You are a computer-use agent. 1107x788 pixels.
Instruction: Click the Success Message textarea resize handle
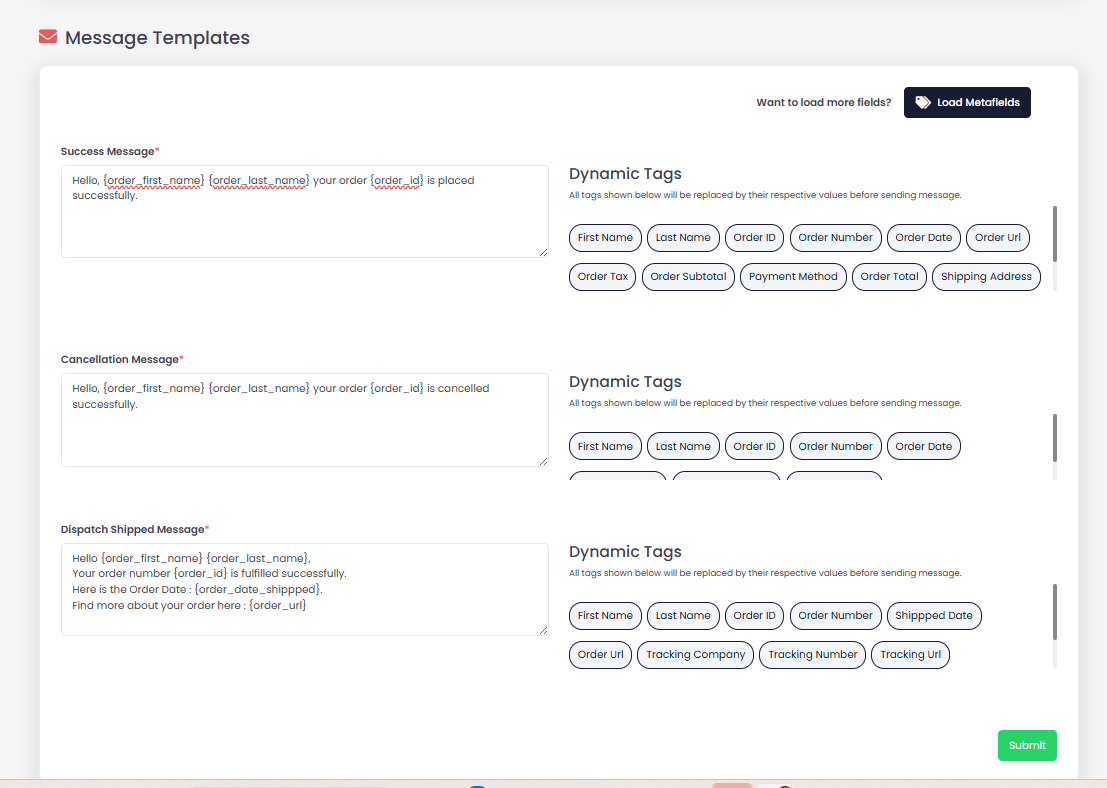[x=543, y=252]
